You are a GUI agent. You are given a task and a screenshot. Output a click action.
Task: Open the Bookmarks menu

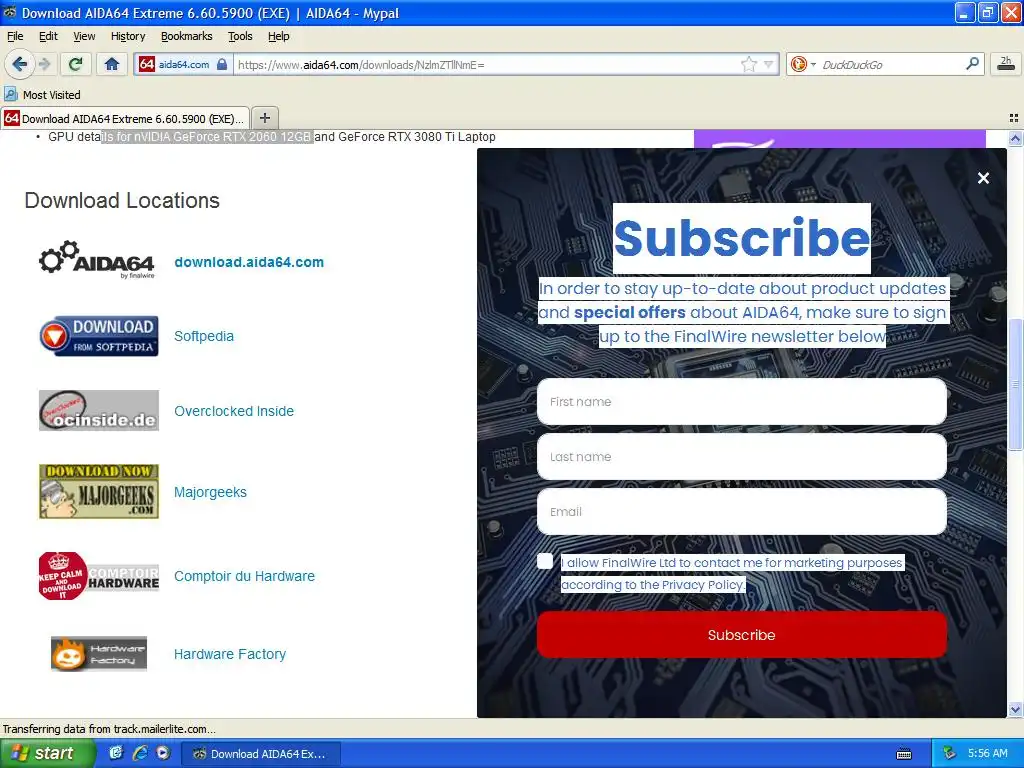187,36
